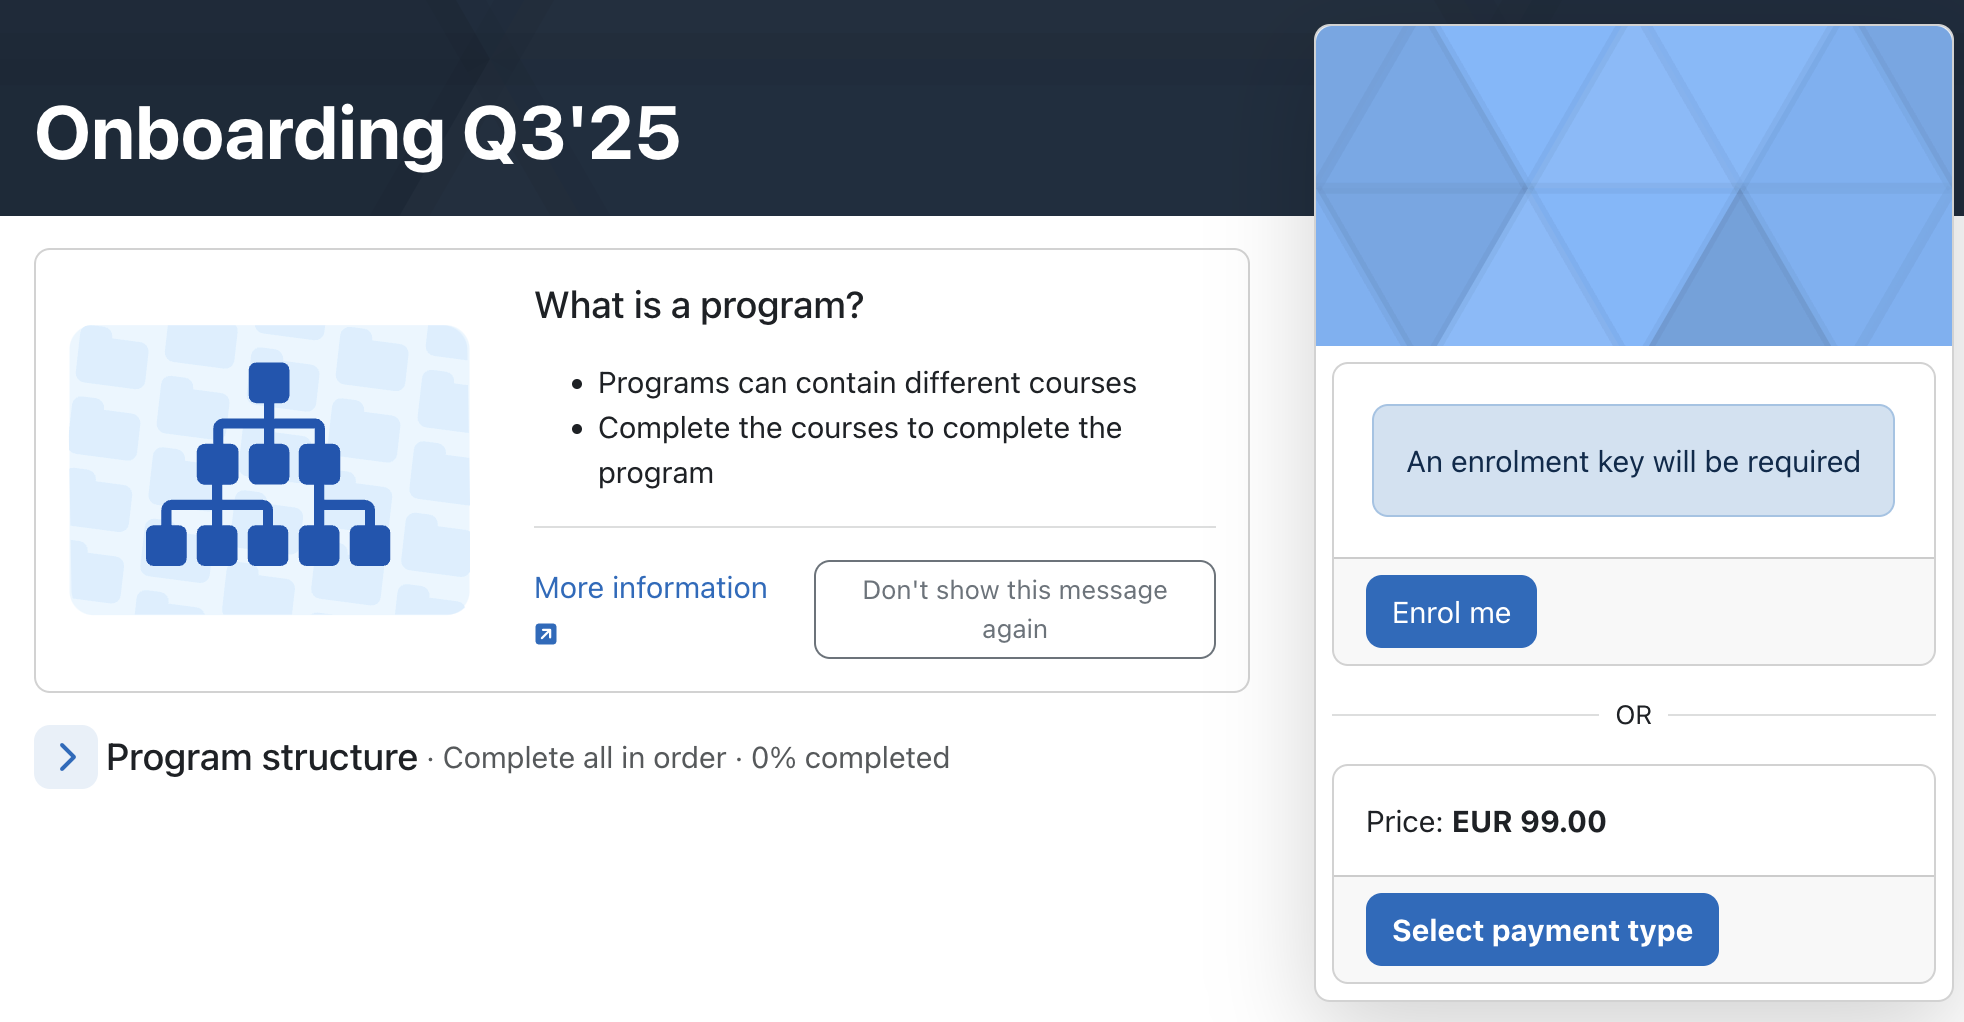This screenshot has height=1022, width=1964.
Task: Click the Enrol me button
Action: point(1450,612)
